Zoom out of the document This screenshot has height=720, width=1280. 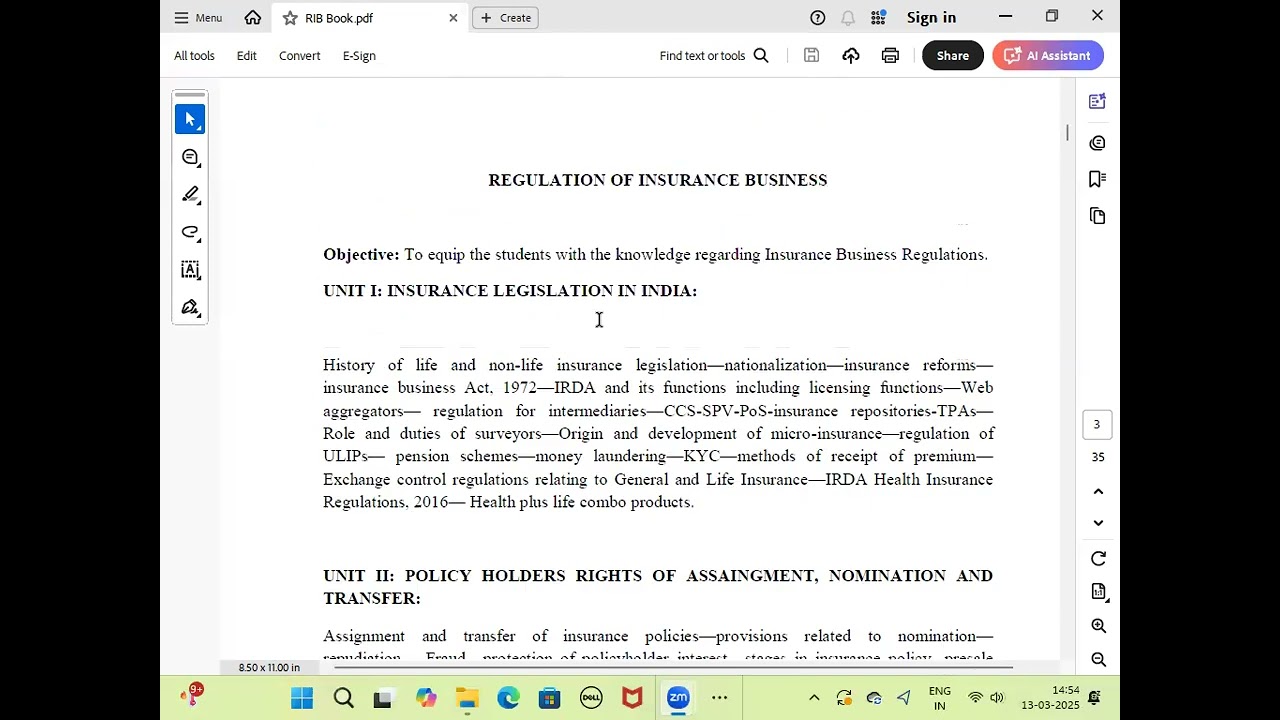pos(1098,659)
